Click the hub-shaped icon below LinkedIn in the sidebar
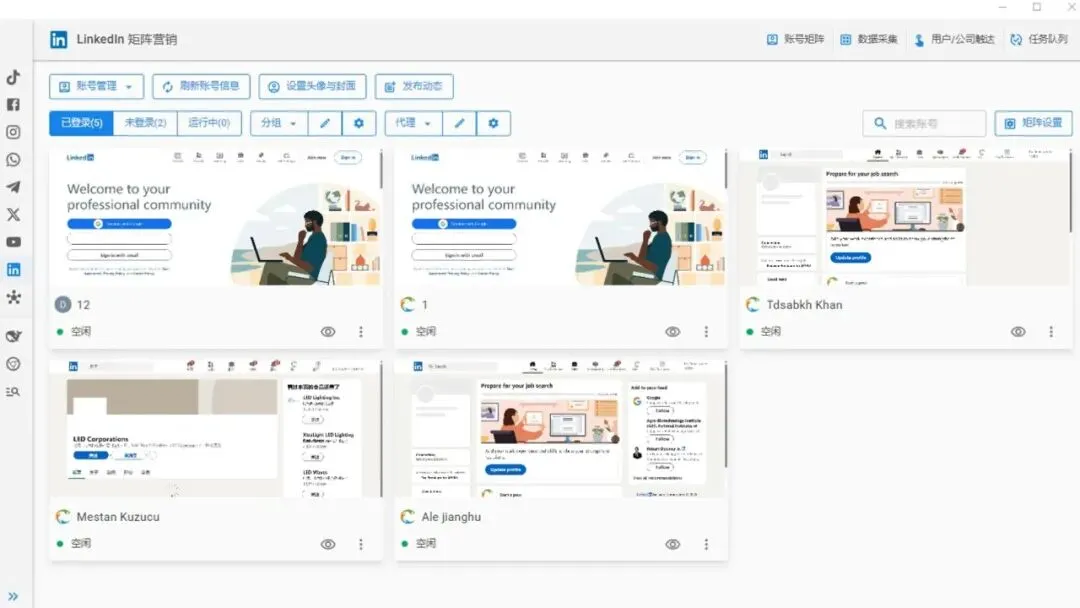 [13, 297]
